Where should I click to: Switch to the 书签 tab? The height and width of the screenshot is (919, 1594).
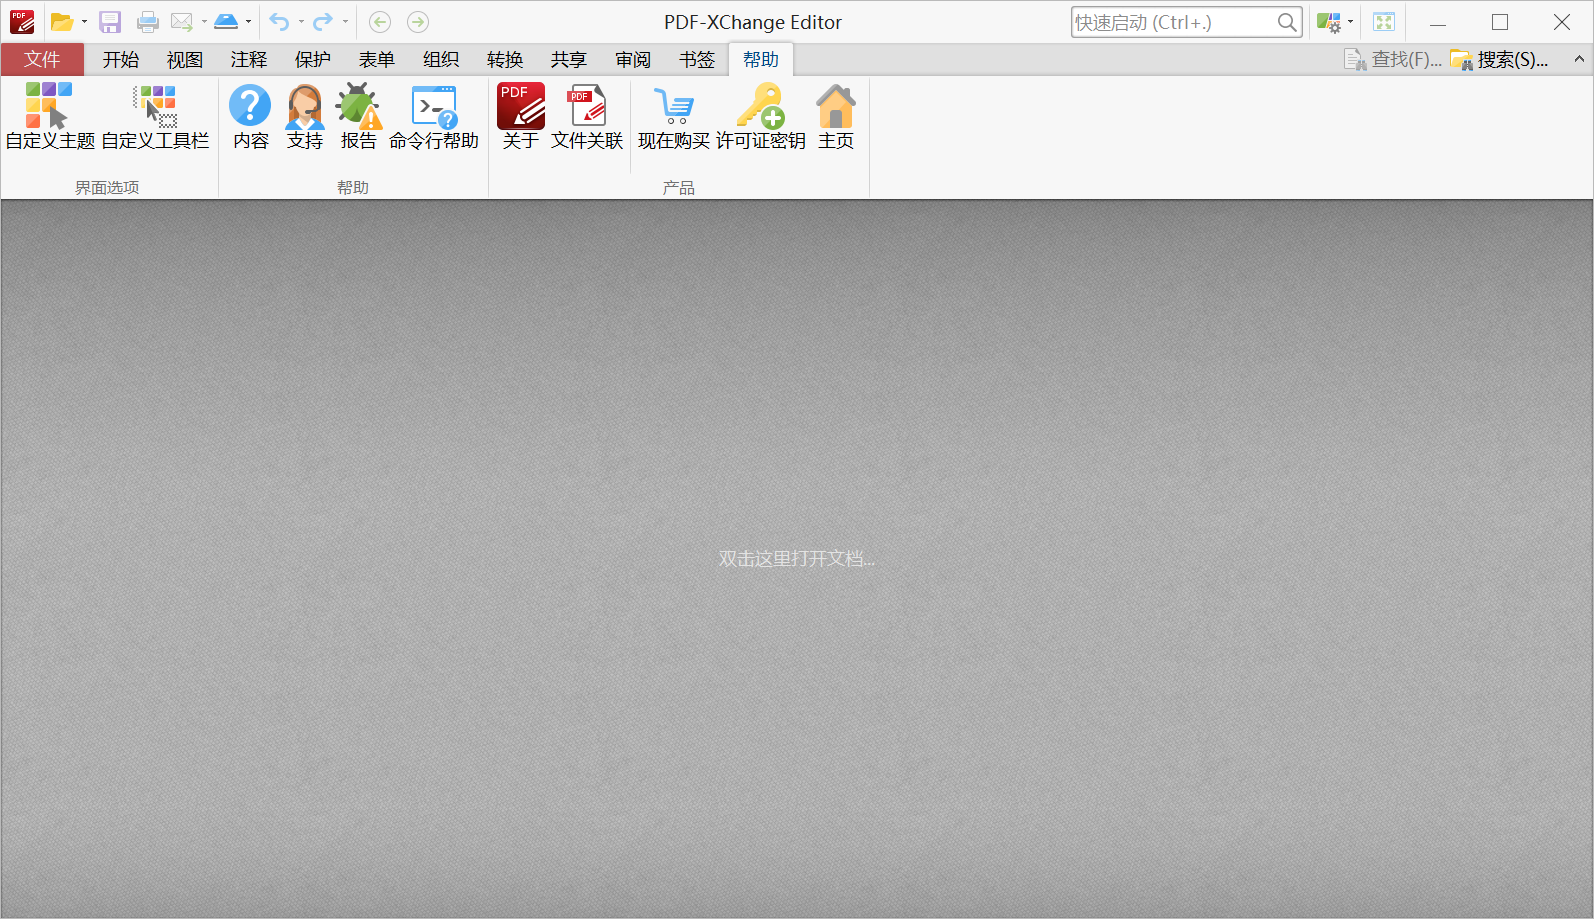697,60
